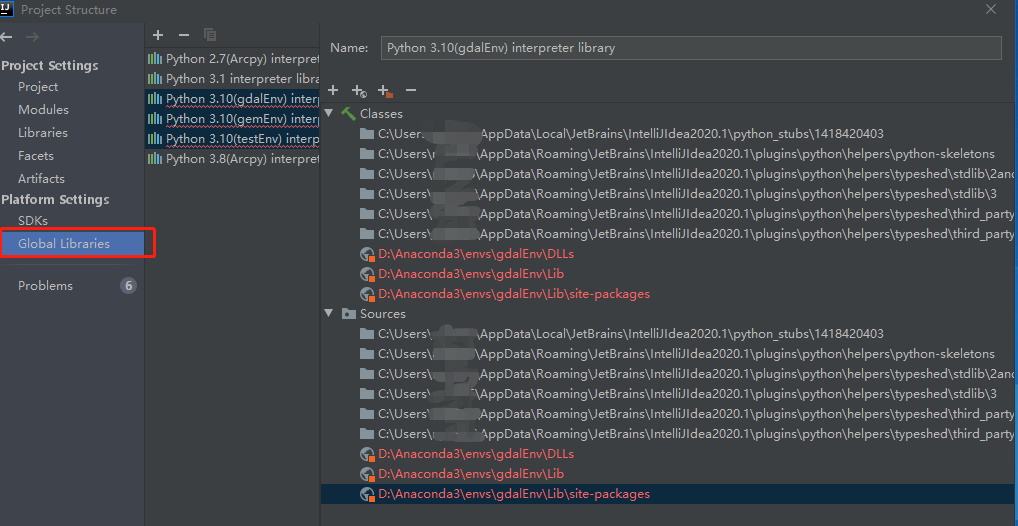The image size is (1018, 526).
Task: Add a new global library with plus
Action: pos(158,35)
